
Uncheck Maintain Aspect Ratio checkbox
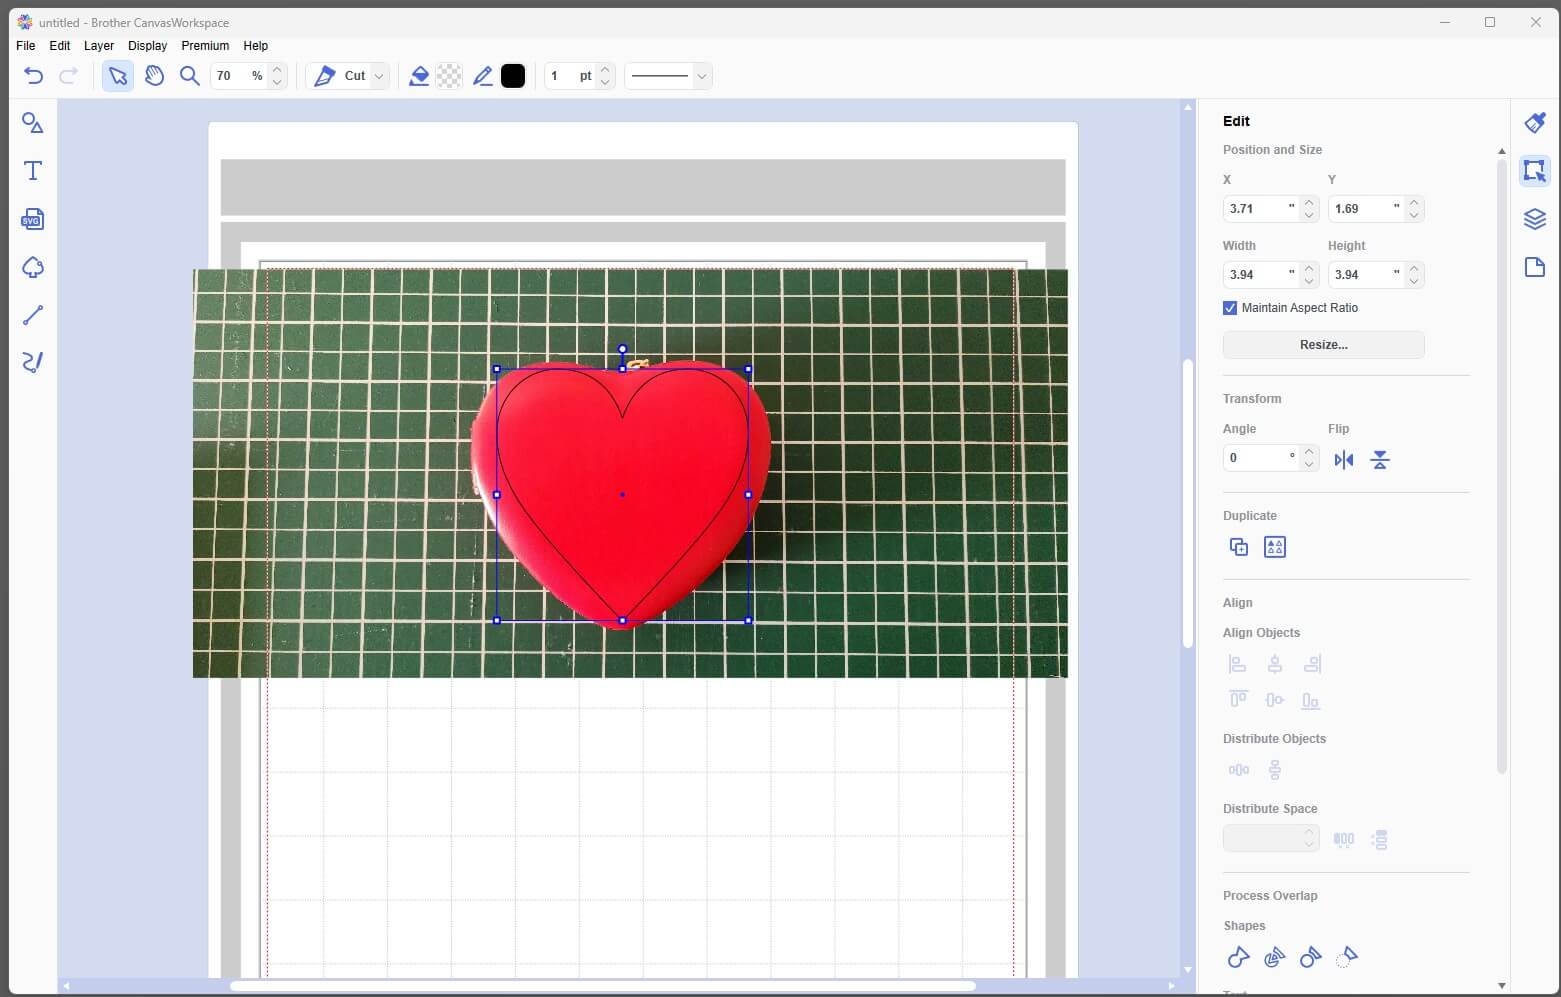coord(1230,308)
